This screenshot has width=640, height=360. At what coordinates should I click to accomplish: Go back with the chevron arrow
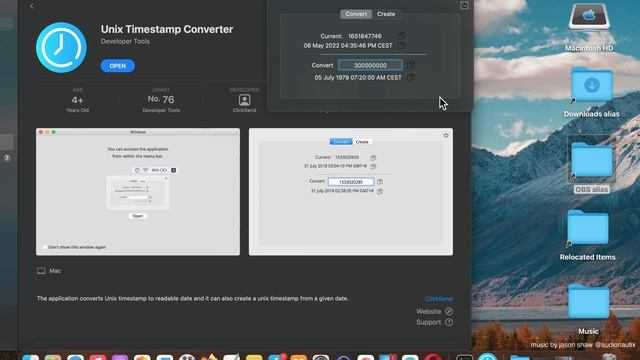coord(32,6)
